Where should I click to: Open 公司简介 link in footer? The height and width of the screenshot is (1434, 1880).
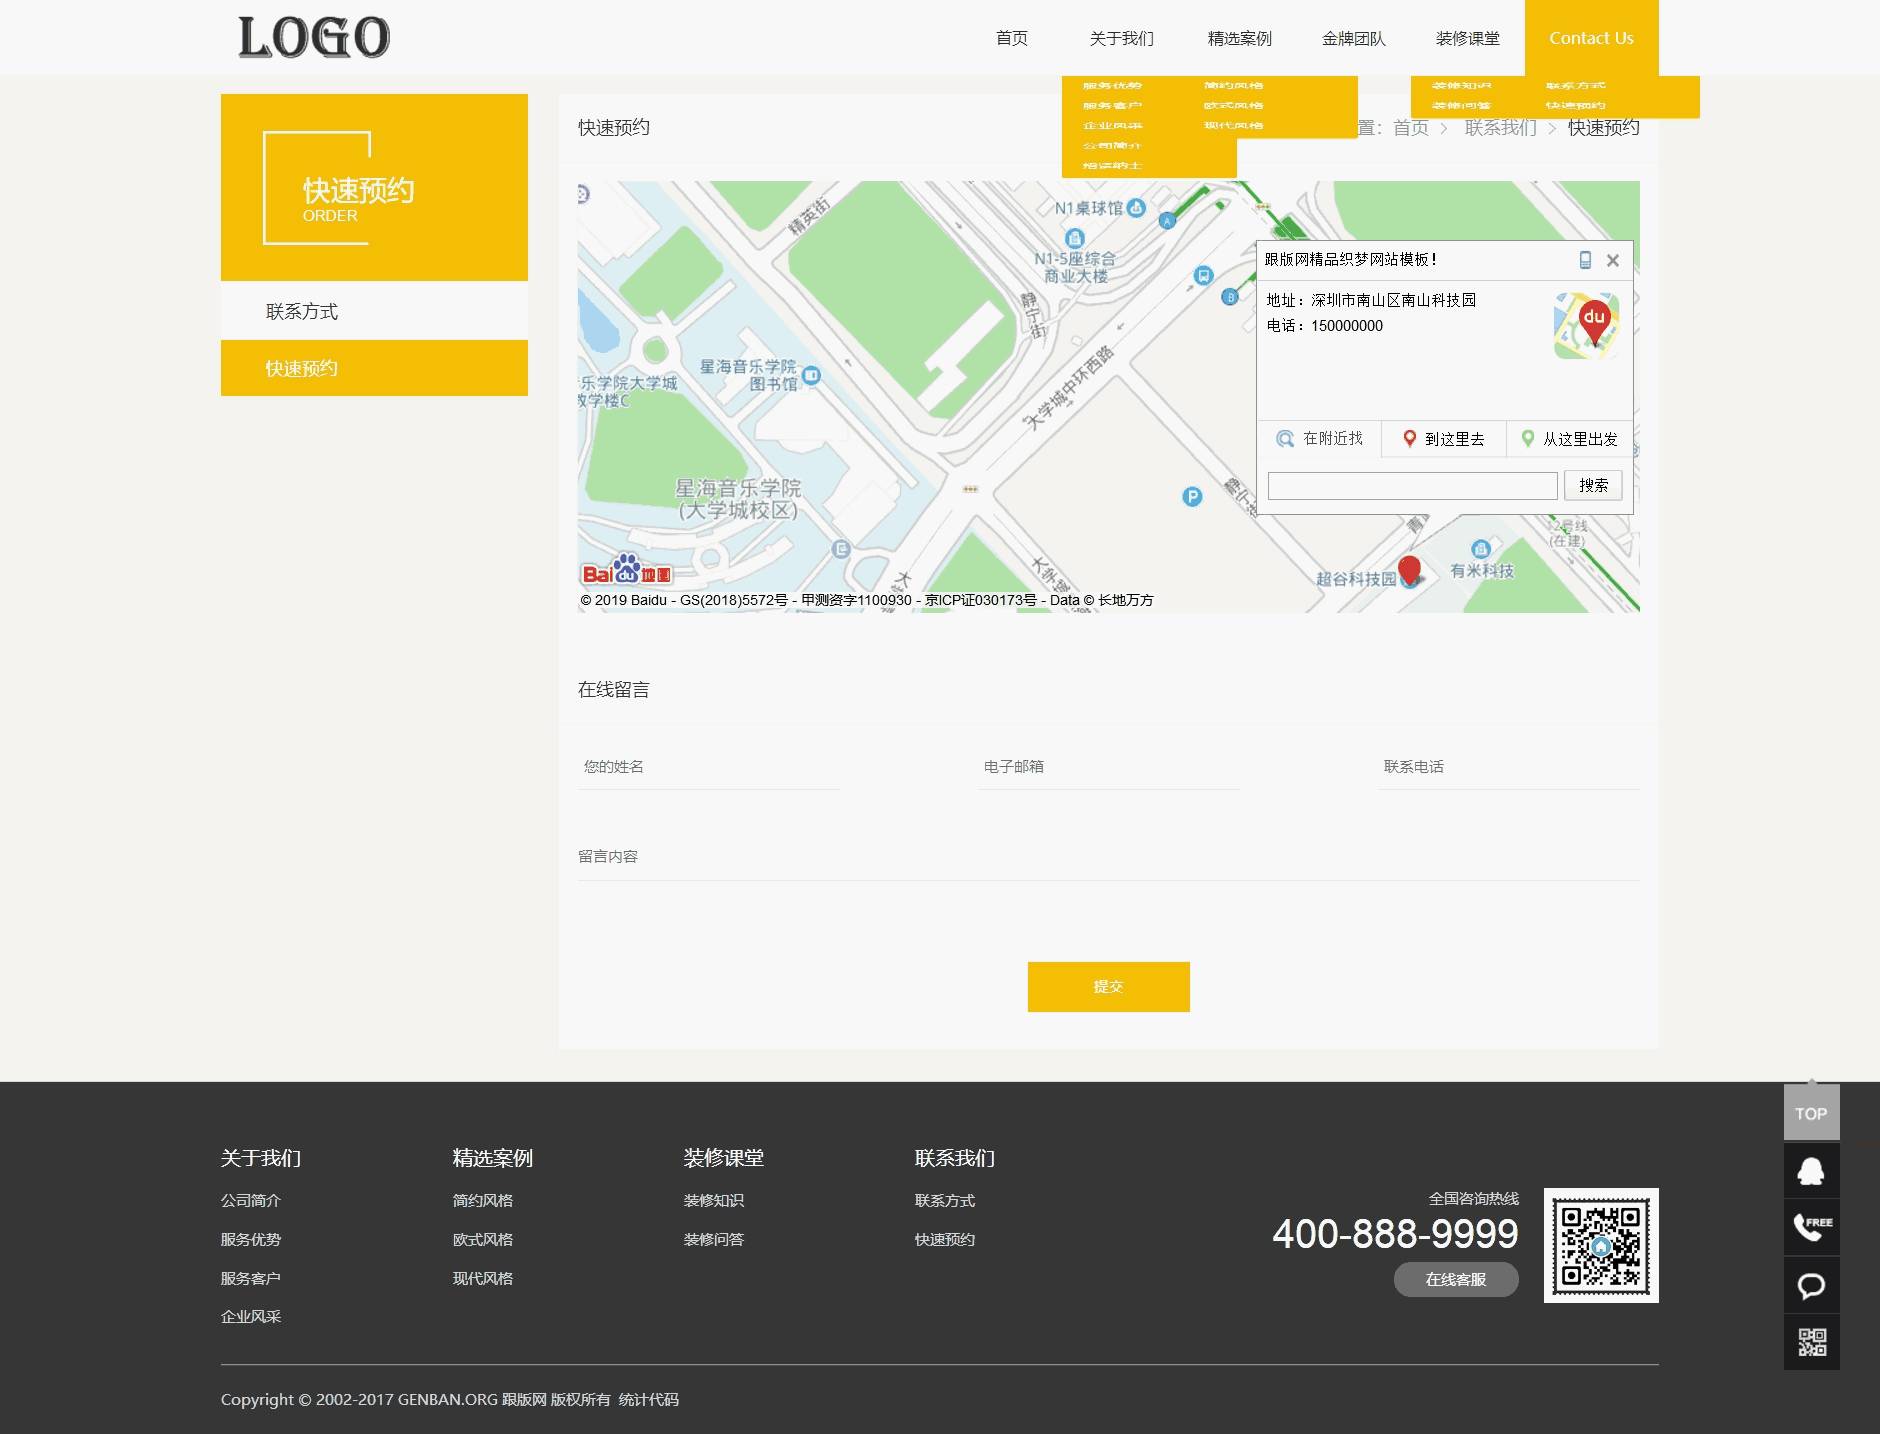pyautogui.click(x=251, y=1200)
